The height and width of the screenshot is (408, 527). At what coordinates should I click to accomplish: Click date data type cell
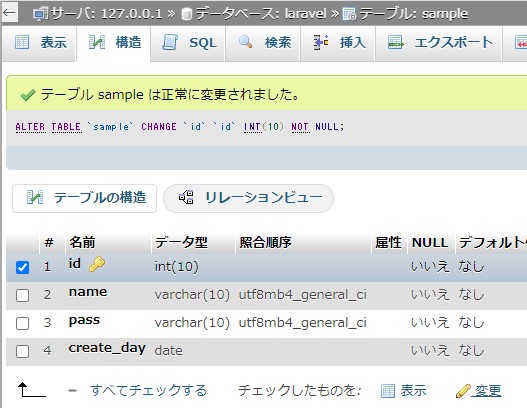point(169,351)
